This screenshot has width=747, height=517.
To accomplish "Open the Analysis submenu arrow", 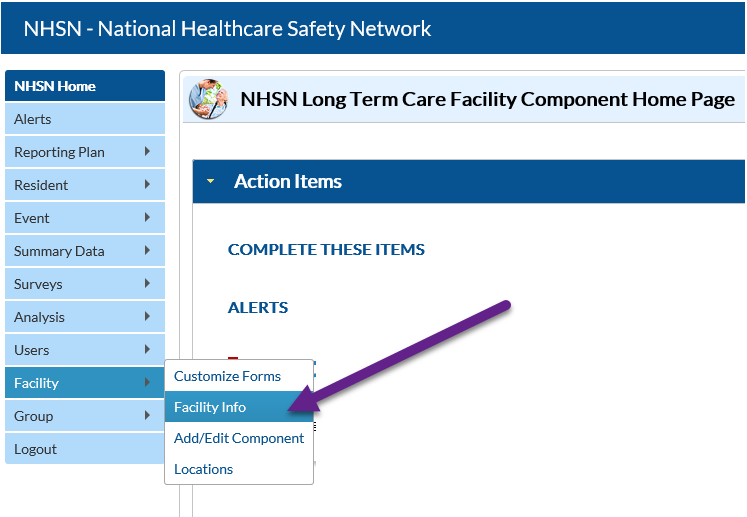I will (x=147, y=317).
